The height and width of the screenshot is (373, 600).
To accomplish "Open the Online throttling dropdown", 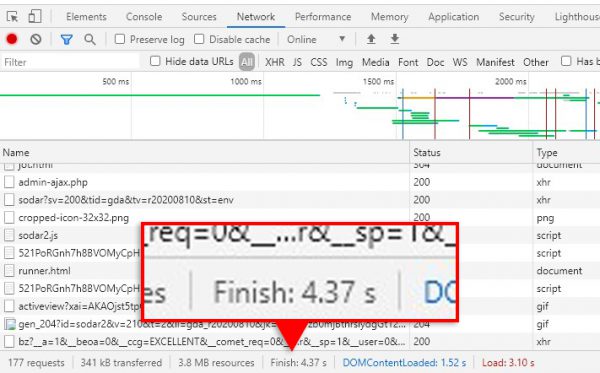I will pos(316,39).
